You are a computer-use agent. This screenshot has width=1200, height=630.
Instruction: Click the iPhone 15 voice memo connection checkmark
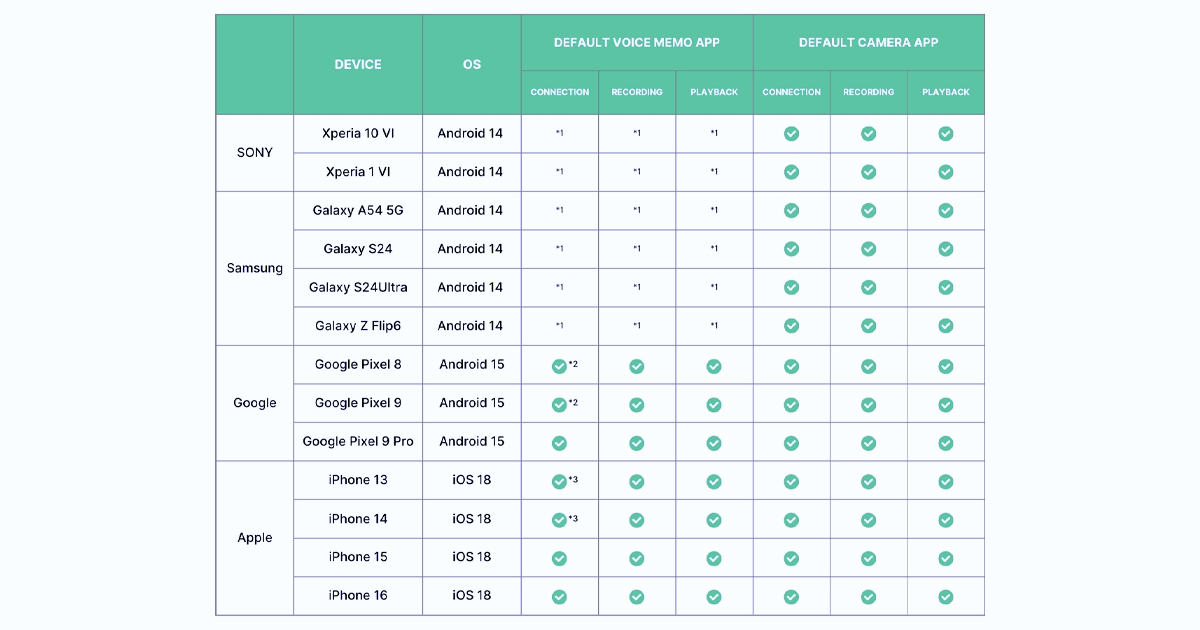(559, 558)
